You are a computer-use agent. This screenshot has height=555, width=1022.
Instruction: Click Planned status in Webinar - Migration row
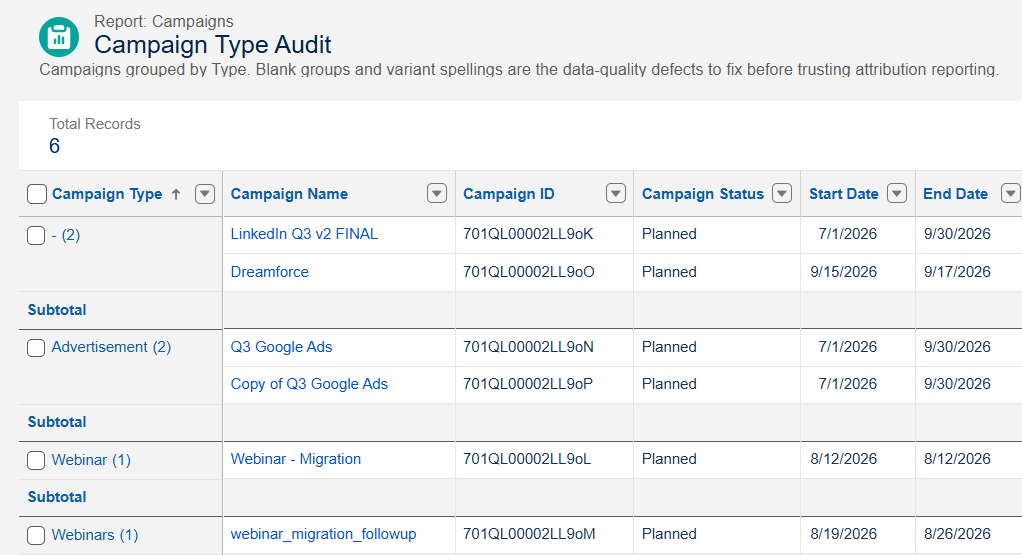tap(669, 459)
